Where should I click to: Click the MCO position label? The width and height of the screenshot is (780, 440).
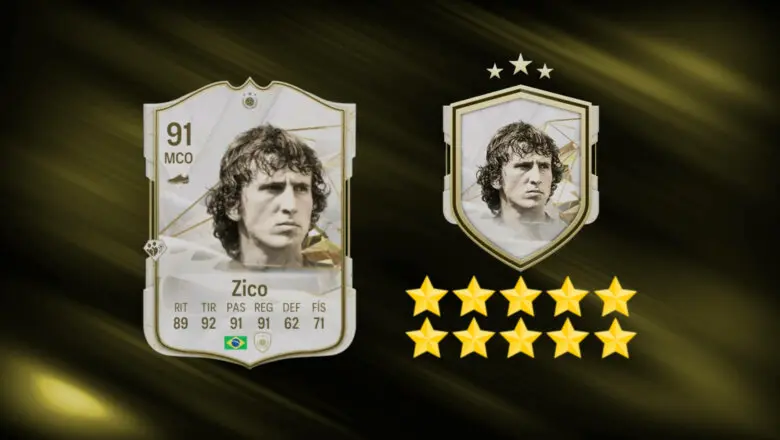tap(179, 159)
